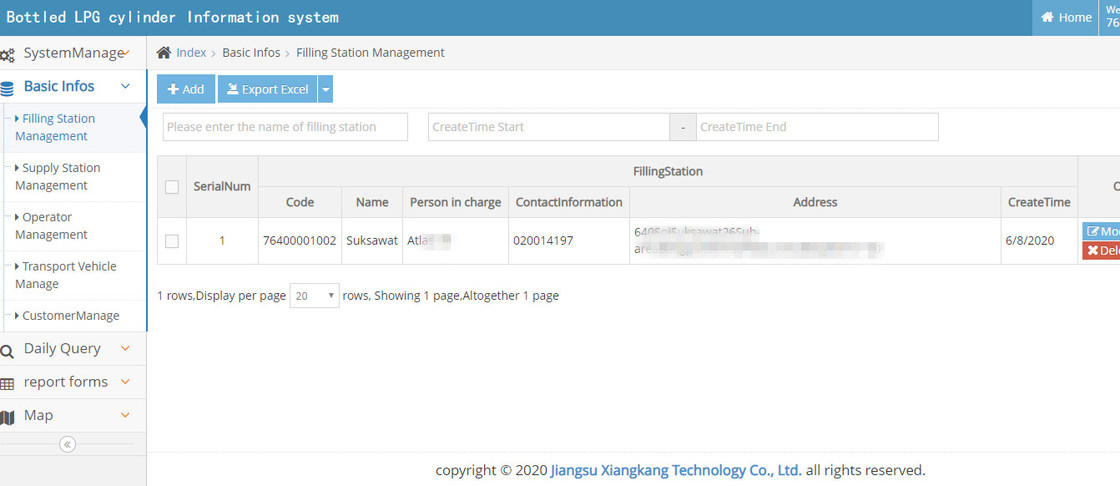Click the Add button

(186, 89)
